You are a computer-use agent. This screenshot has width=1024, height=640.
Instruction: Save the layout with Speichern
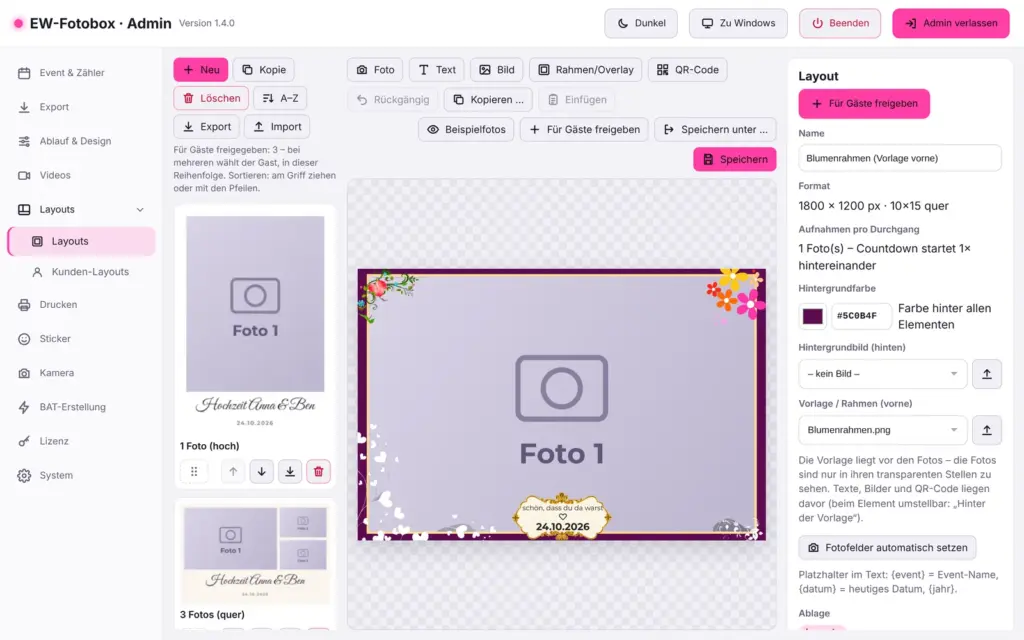tap(735, 159)
